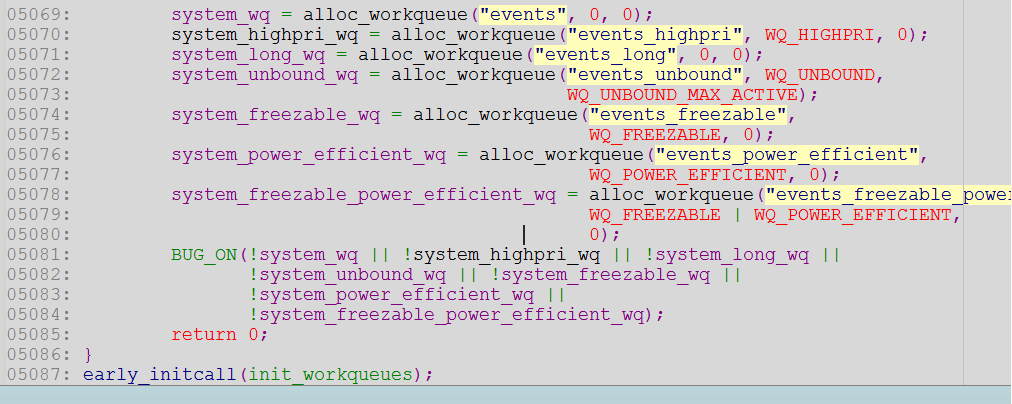Click !system_unbound_wq on line 05082
1012x404 pixels.
click(347, 274)
